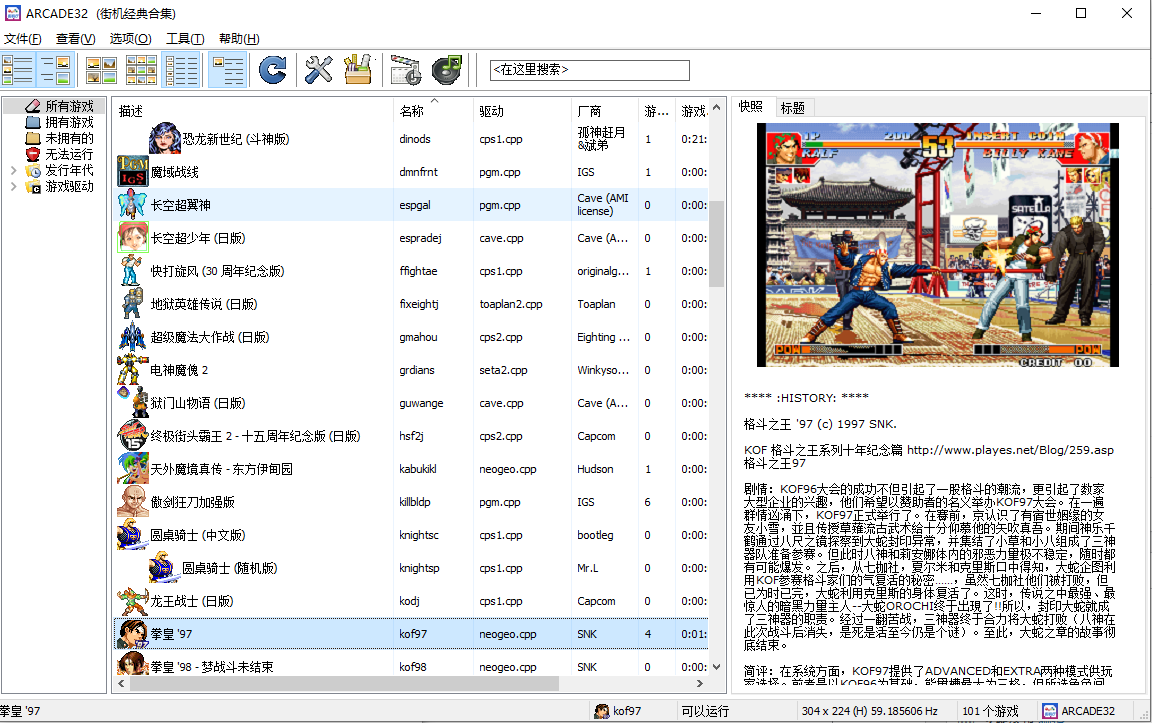Image resolution: width=1152 pixels, height=723 pixels.
Task: Click the search field in toolbar
Action: pos(589,70)
